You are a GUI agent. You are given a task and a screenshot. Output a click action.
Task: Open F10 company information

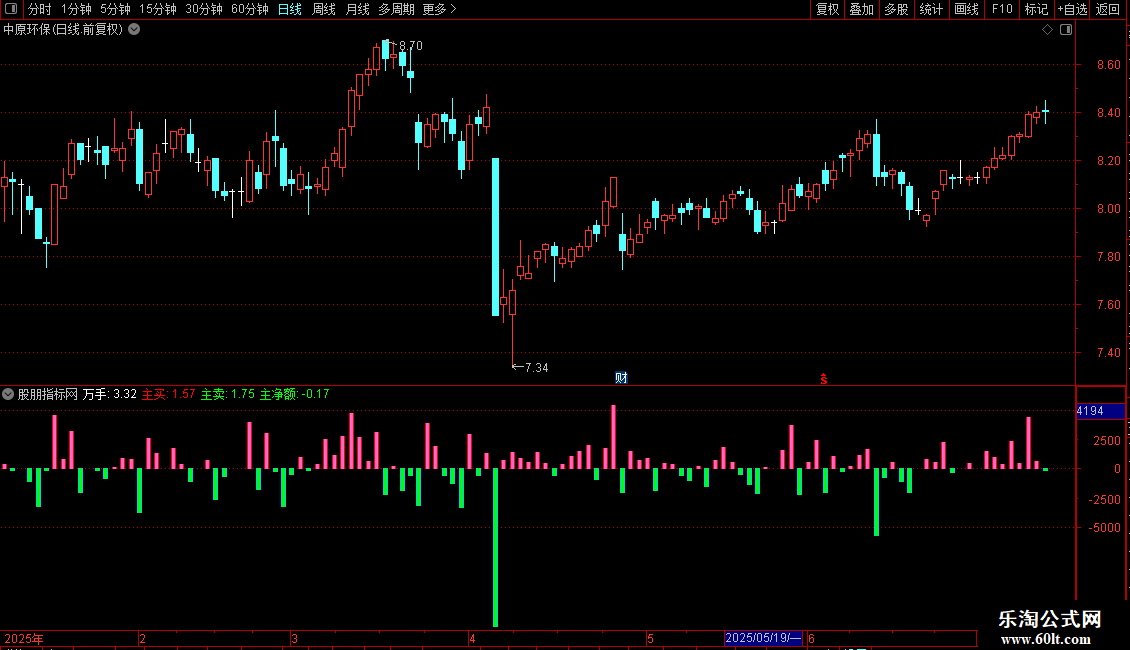pyautogui.click(x=1002, y=9)
